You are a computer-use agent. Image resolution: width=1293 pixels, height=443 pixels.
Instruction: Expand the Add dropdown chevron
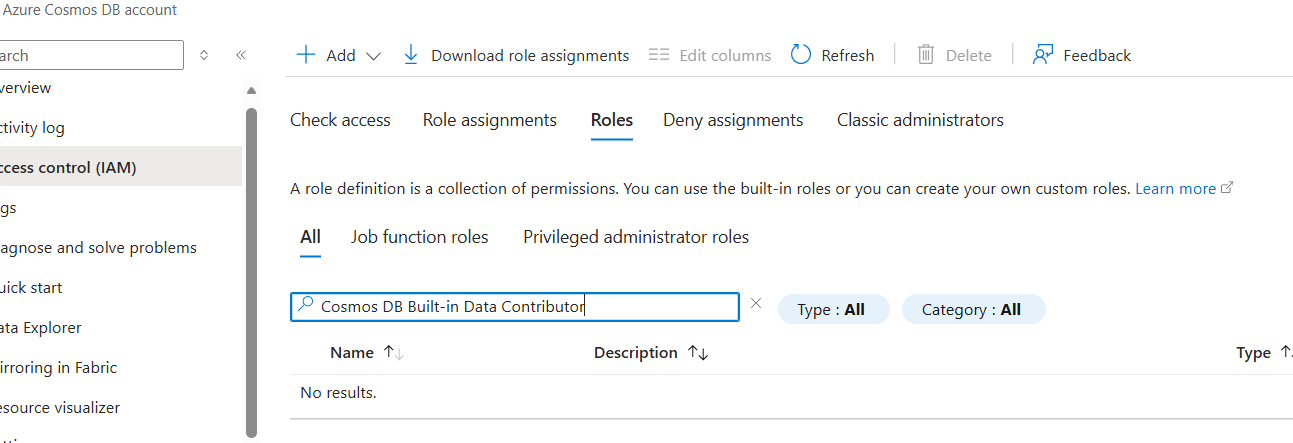click(373, 56)
